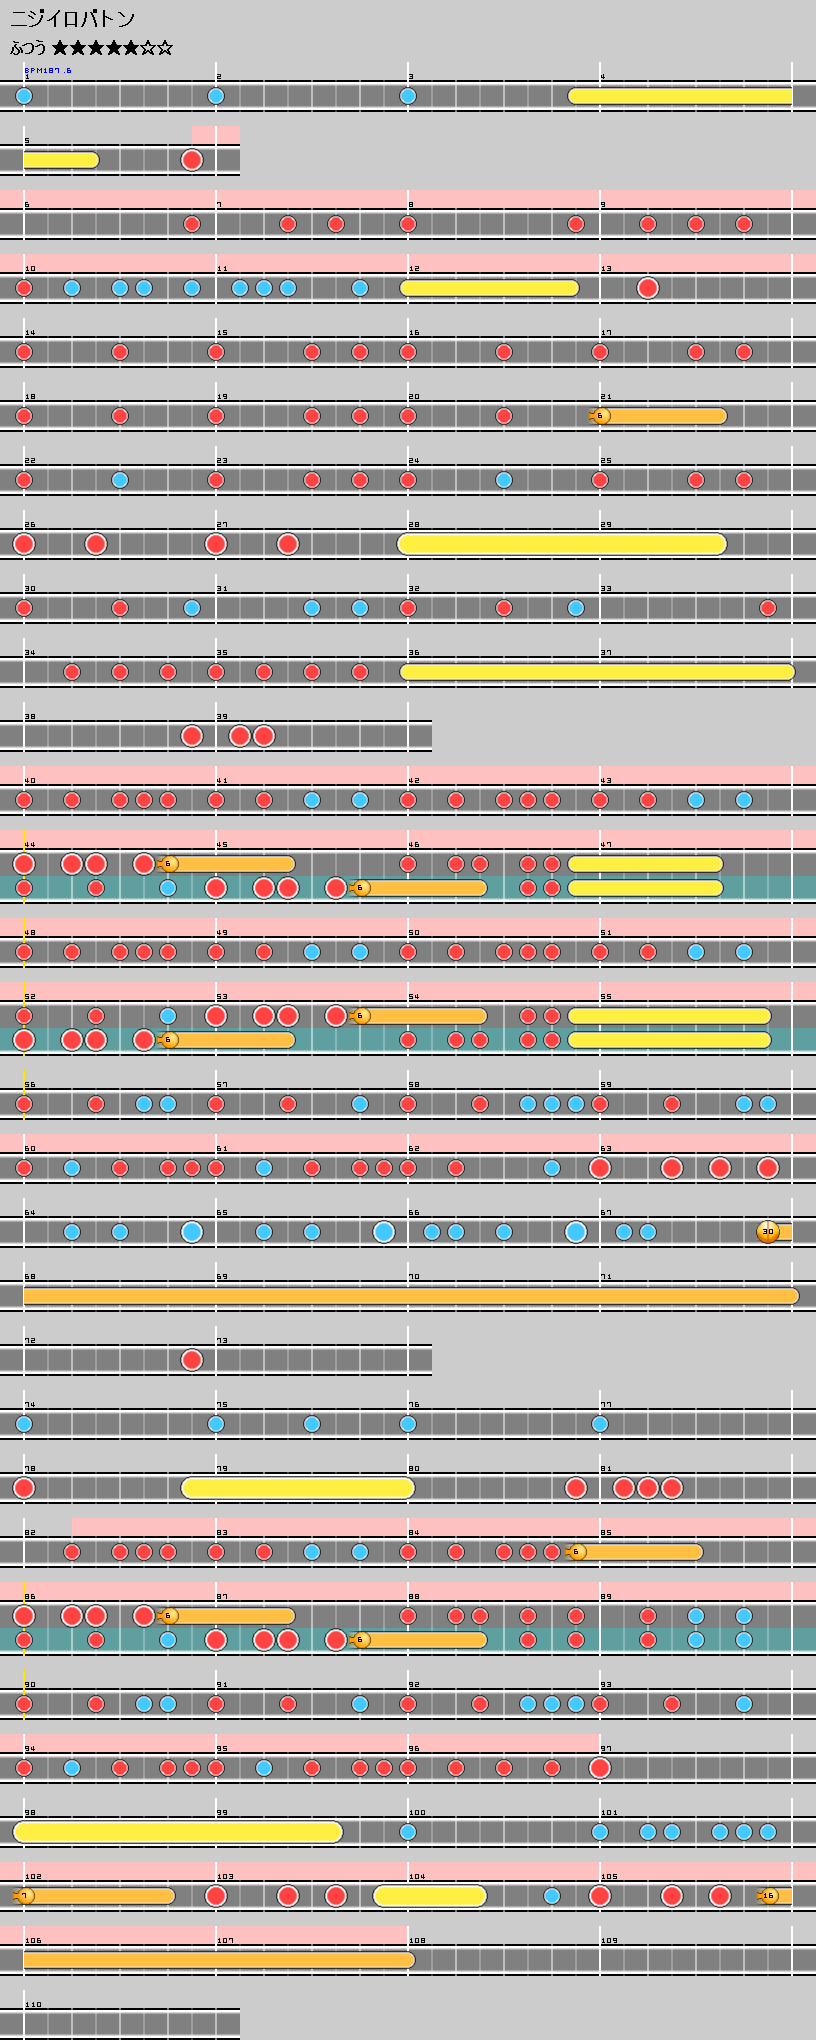This screenshot has height=2040, width=816.
Task: Click the large yellow drumroll spanning measures 28-29
Action: point(561,544)
